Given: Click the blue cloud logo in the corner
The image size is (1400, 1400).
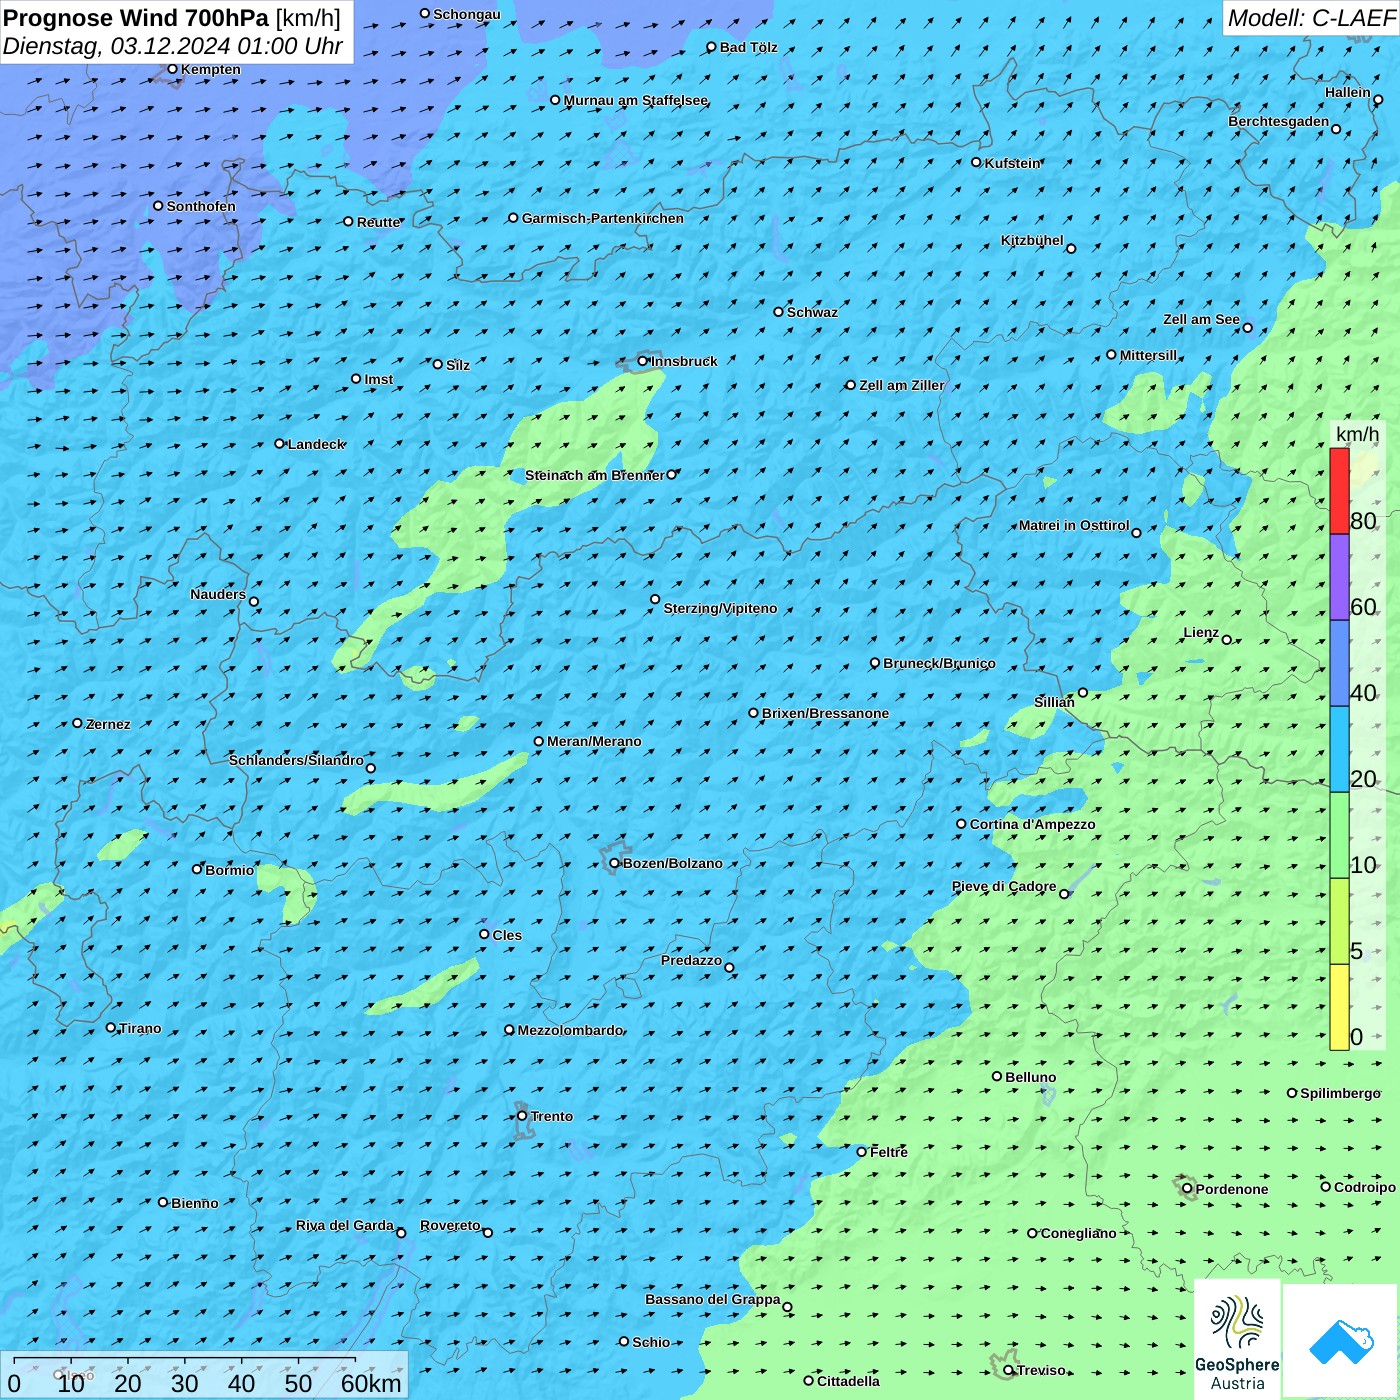Looking at the screenshot, I should point(1341,1340).
